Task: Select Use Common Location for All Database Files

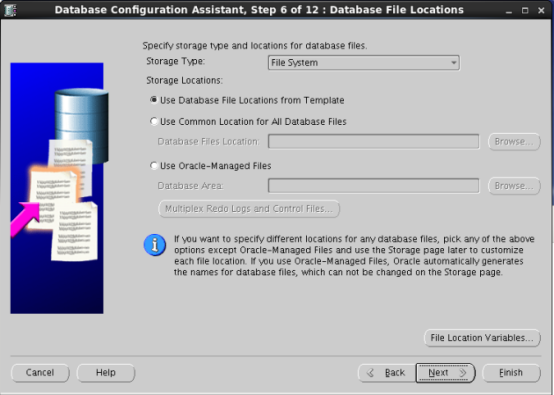Action: coord(248,122)
